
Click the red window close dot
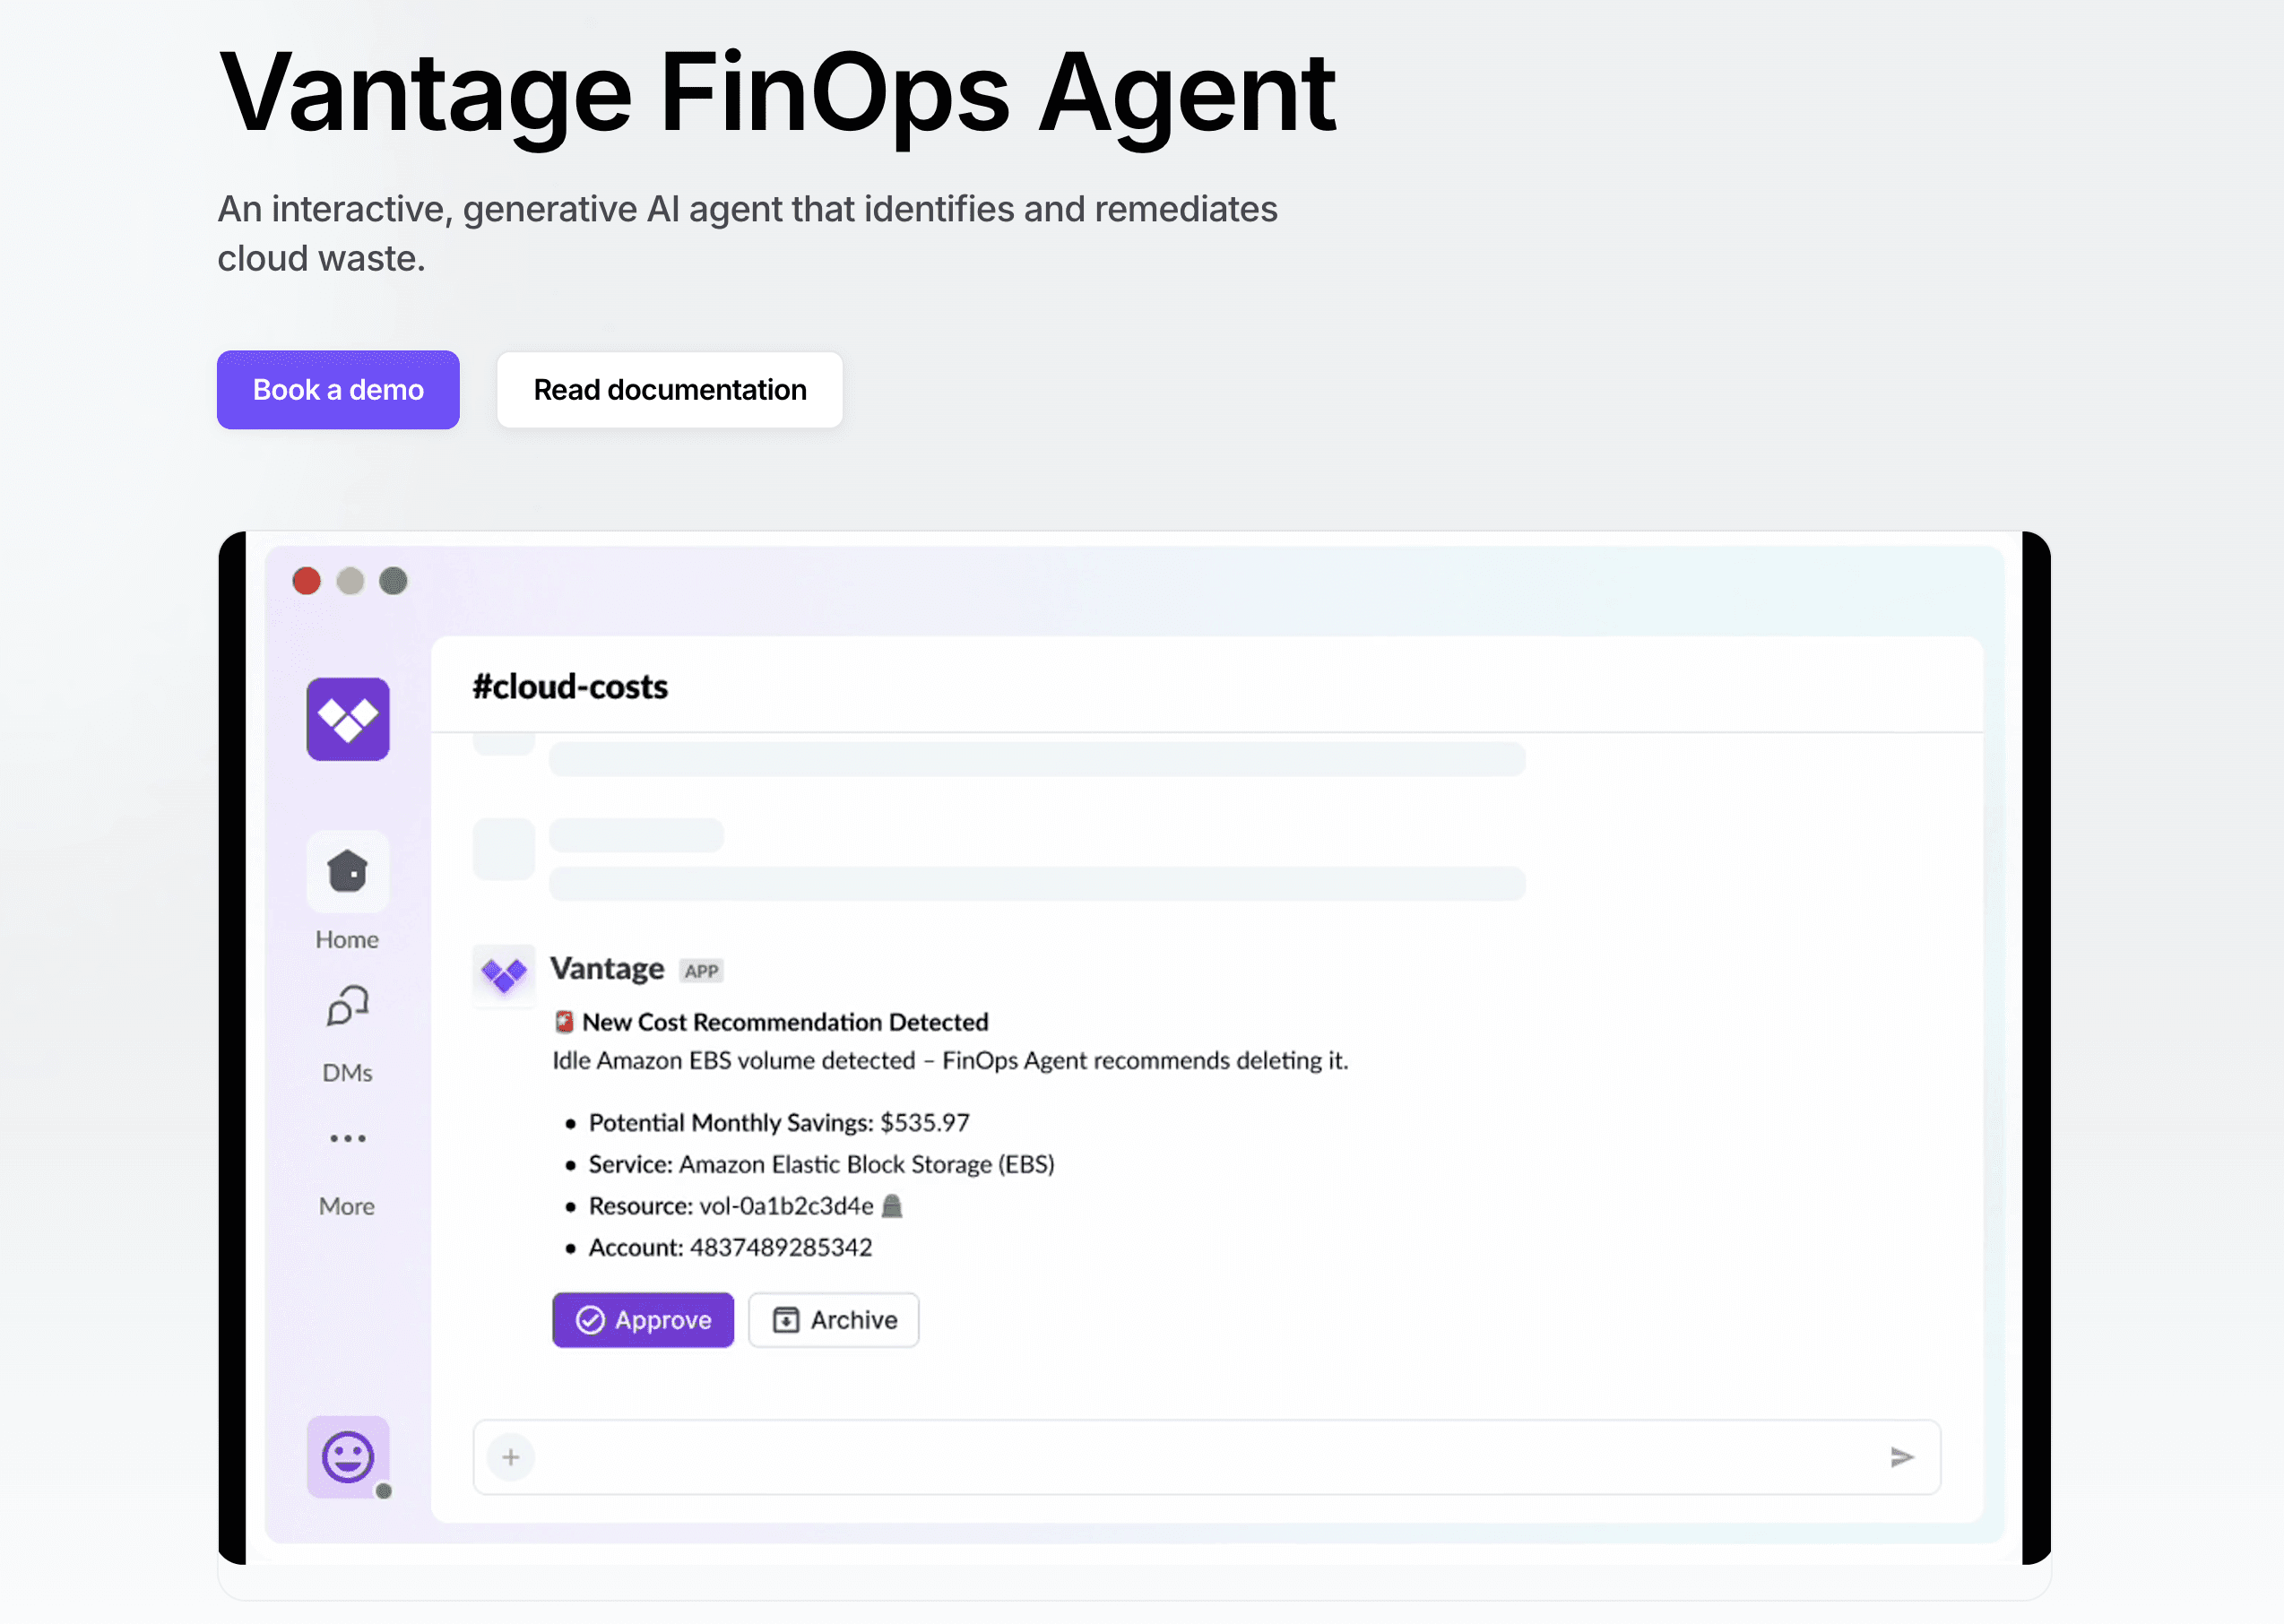(307, 581)
